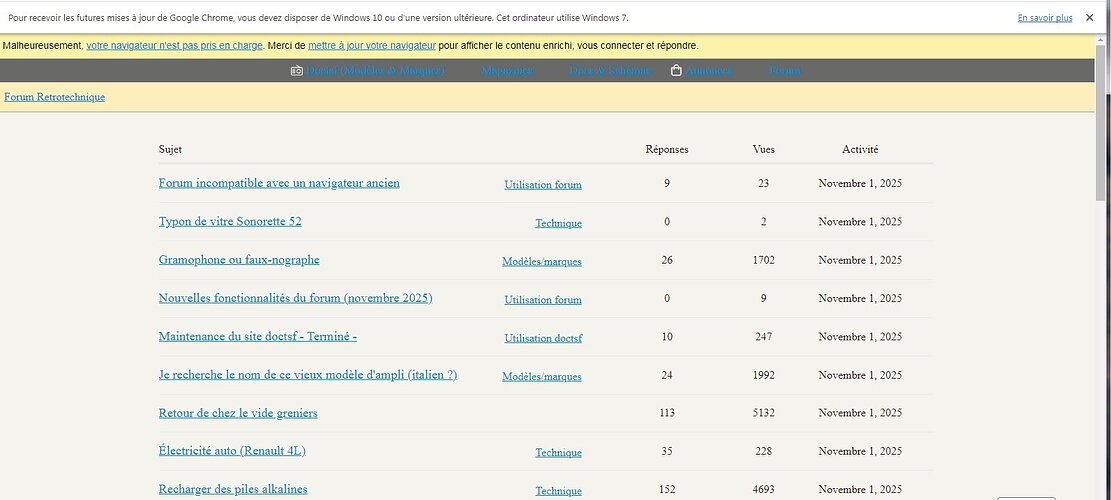Open topic 'Forum incompatible avec un navigateur ancien'

coord(279,183)
